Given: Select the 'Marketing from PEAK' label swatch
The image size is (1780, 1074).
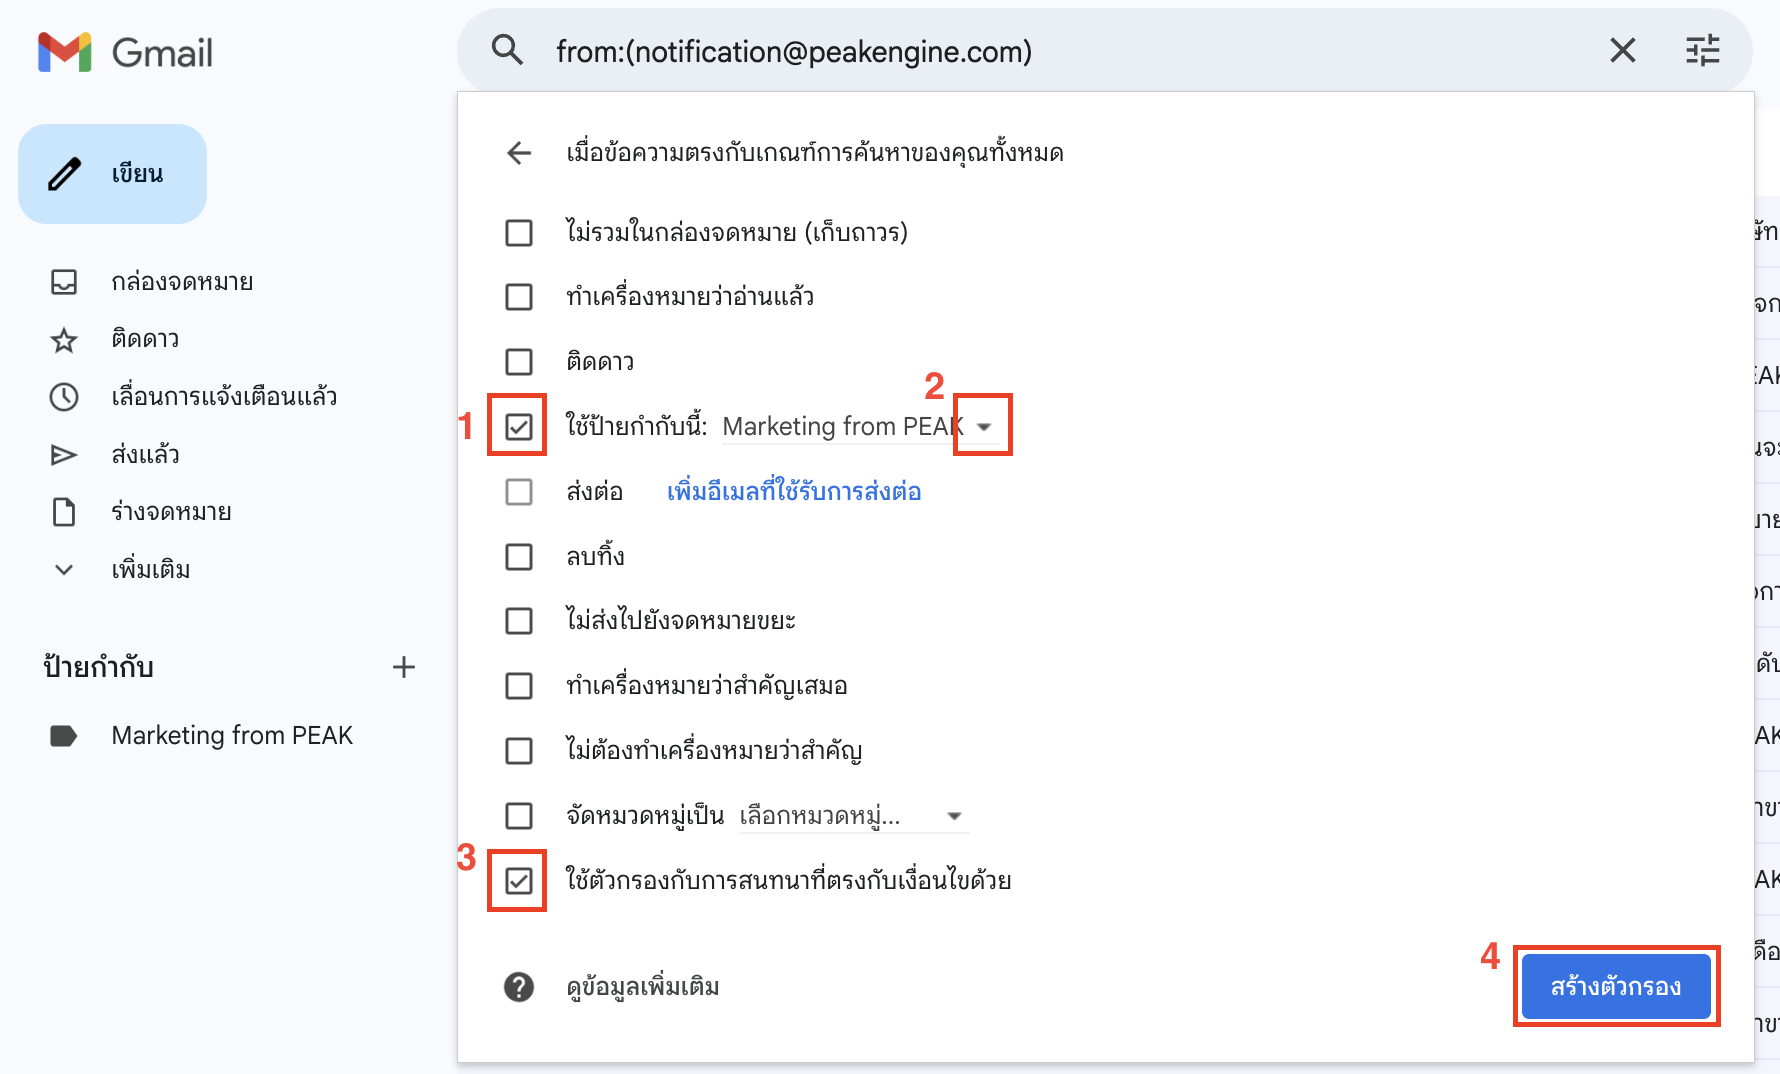Looking at the screenshot, I should (x=64, y=736).
